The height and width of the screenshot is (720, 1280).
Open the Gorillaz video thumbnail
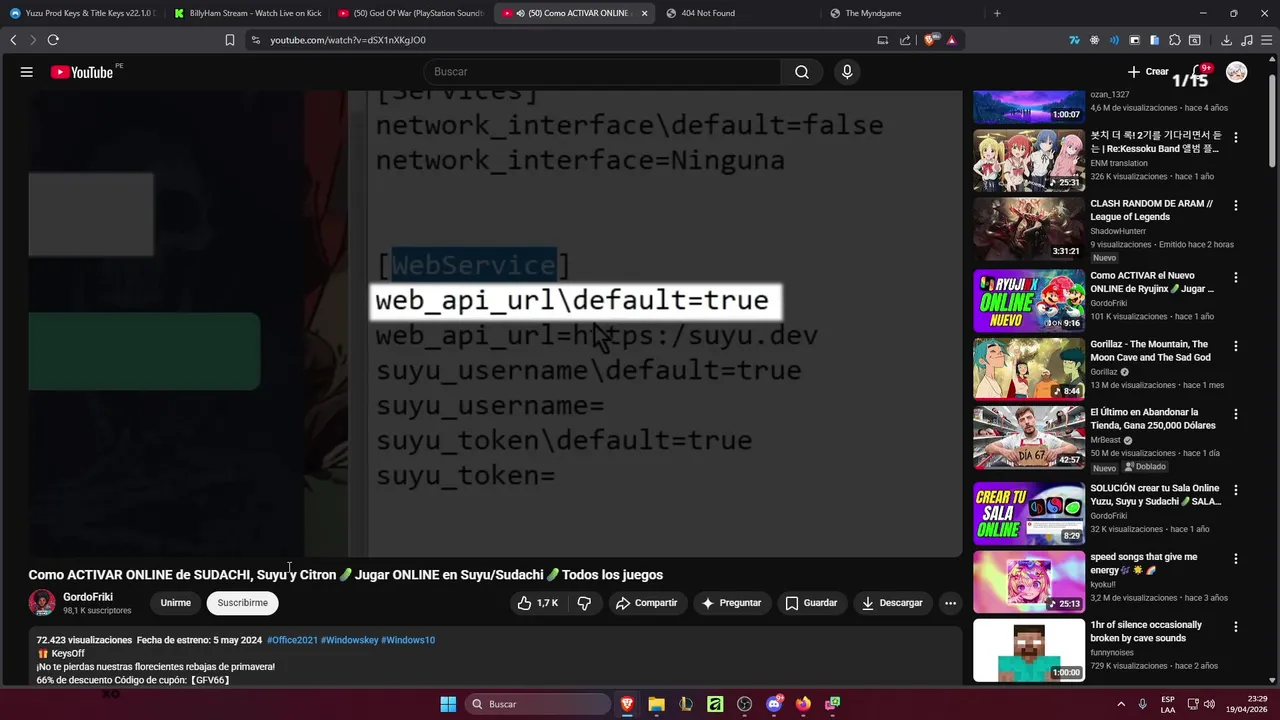click(x=1029, y=369)
